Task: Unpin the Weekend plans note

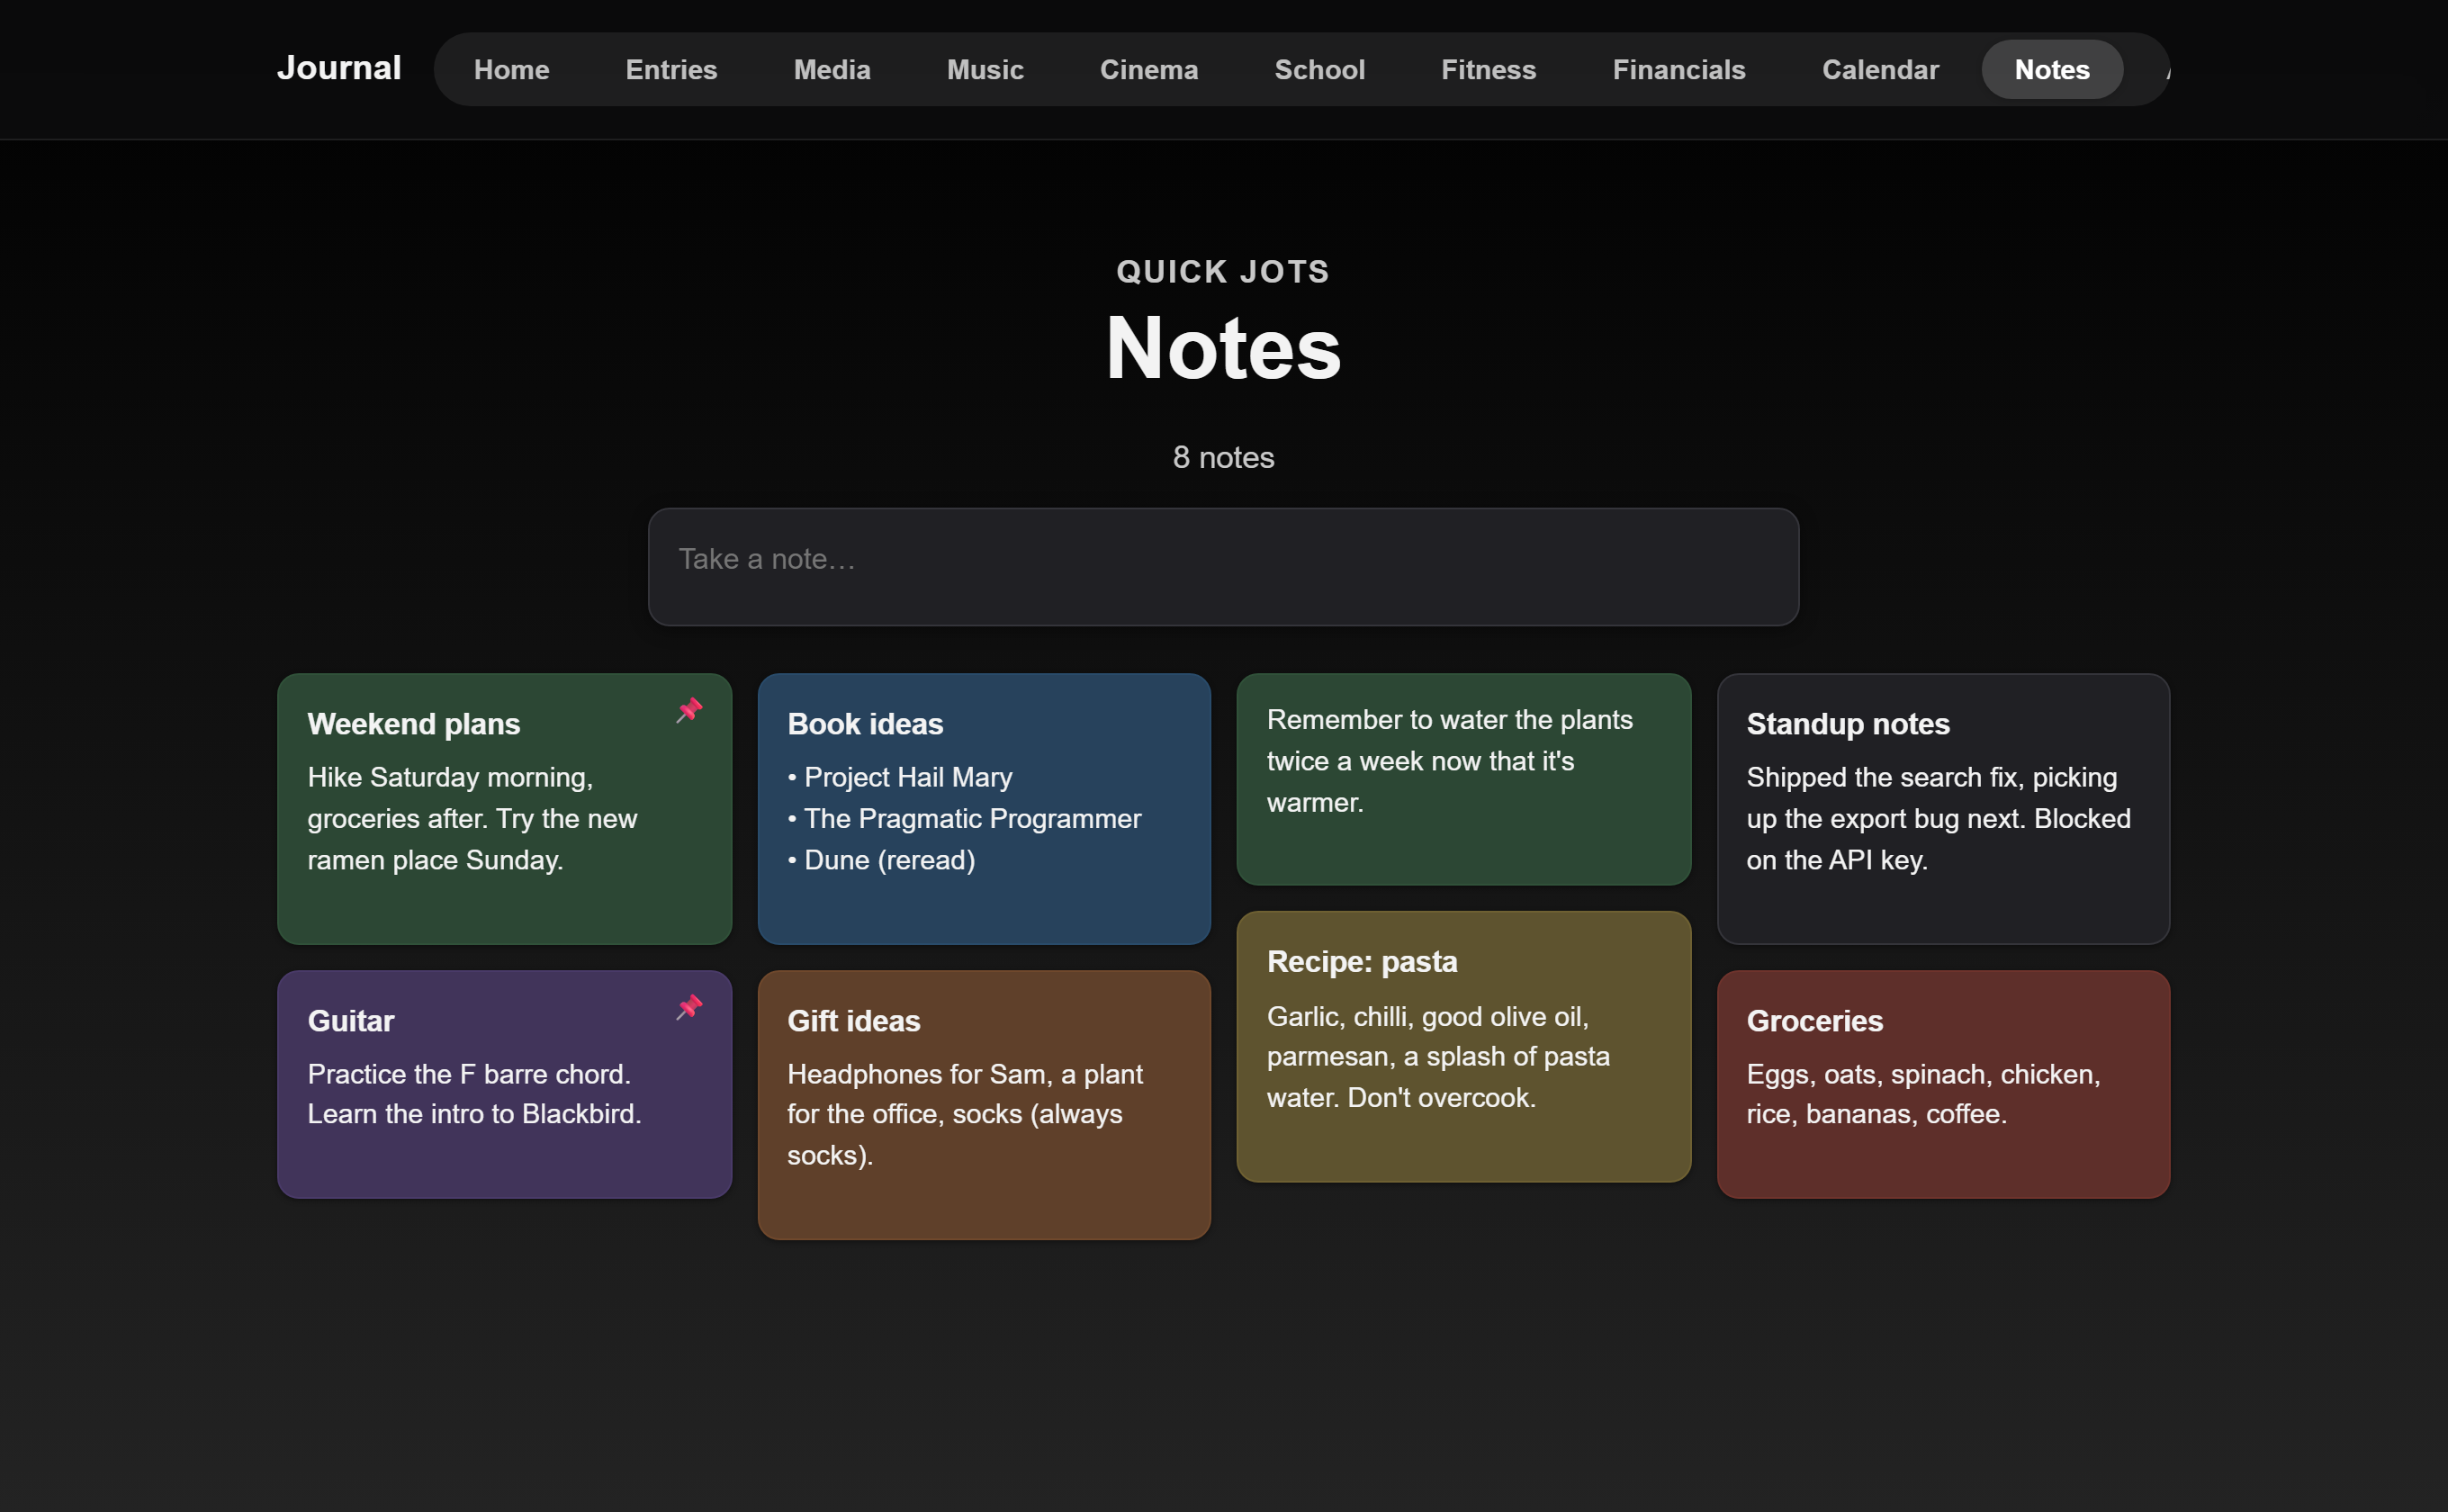Action: [689, 710]
